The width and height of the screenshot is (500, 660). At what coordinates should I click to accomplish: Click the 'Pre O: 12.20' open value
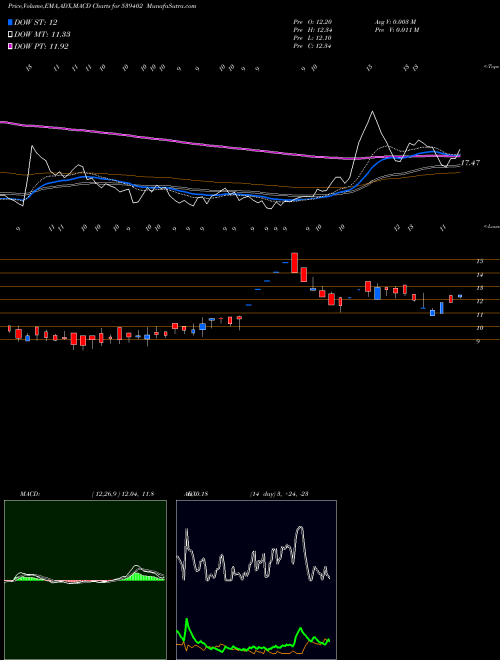coord(312,22)
